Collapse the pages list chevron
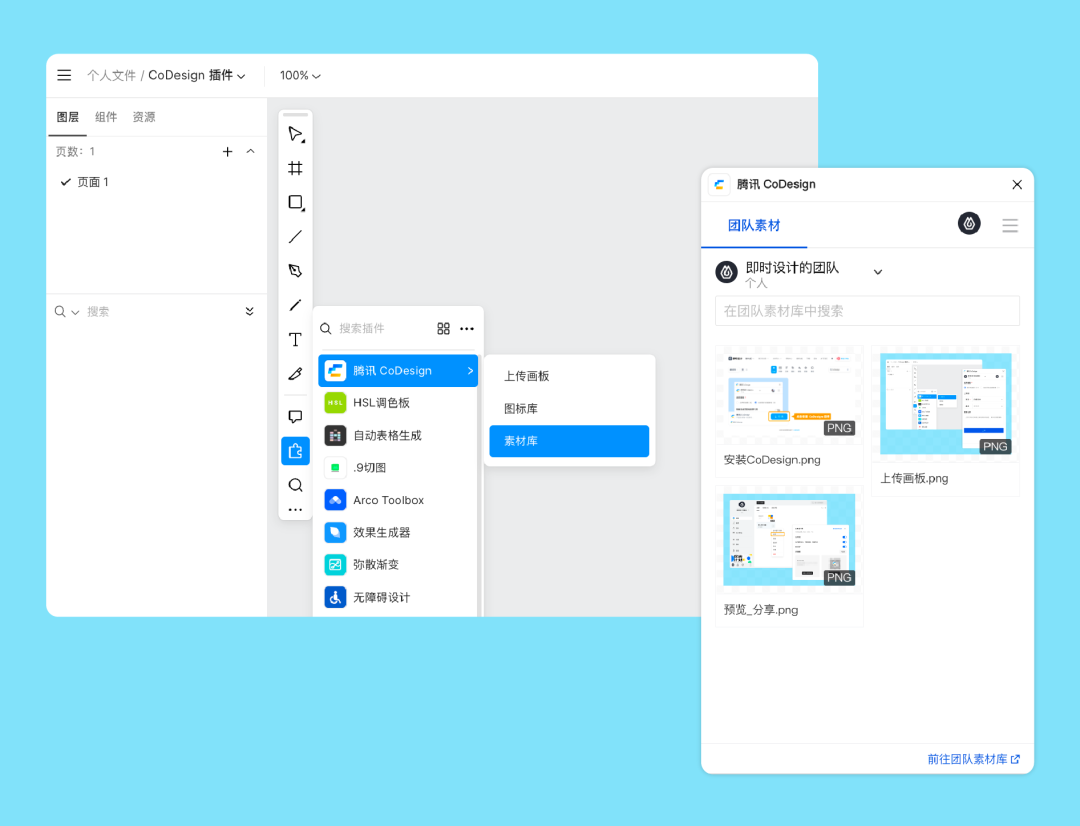 [251, 151]
